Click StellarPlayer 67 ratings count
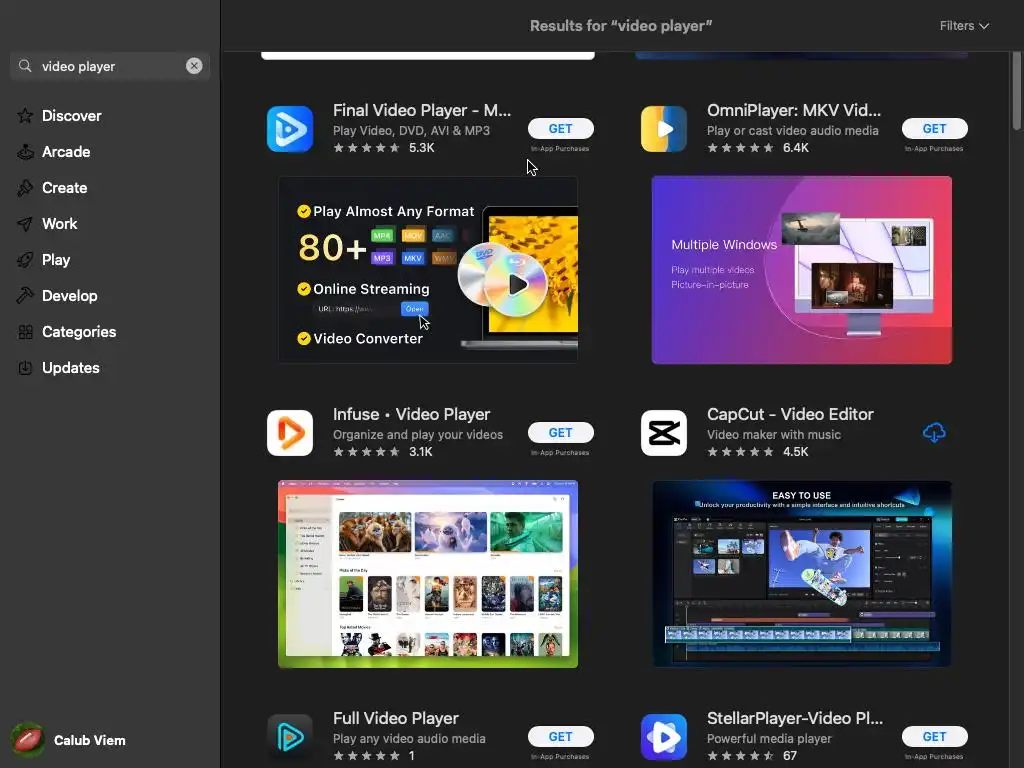 point(790,756)
